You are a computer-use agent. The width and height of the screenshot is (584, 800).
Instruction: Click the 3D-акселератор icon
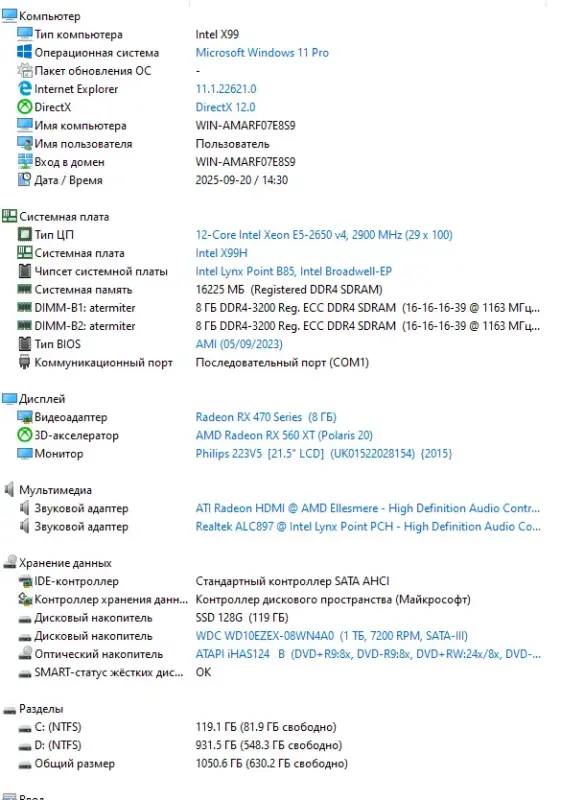pyautogui.click(x=24, y=435)
